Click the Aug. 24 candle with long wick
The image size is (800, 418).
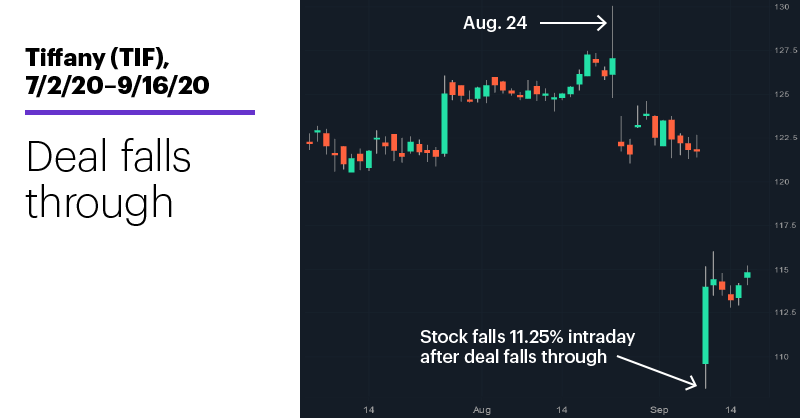[613, 66]
